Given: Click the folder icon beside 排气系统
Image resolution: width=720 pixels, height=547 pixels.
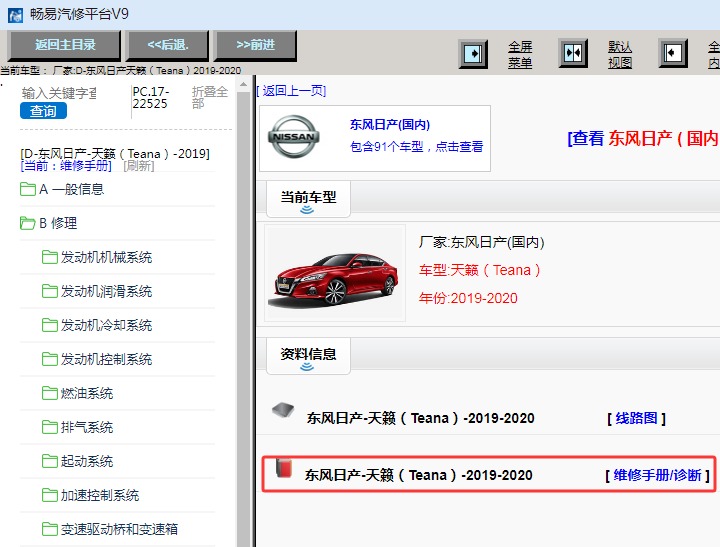Looking at the screenshot, I should coord(50,427).
